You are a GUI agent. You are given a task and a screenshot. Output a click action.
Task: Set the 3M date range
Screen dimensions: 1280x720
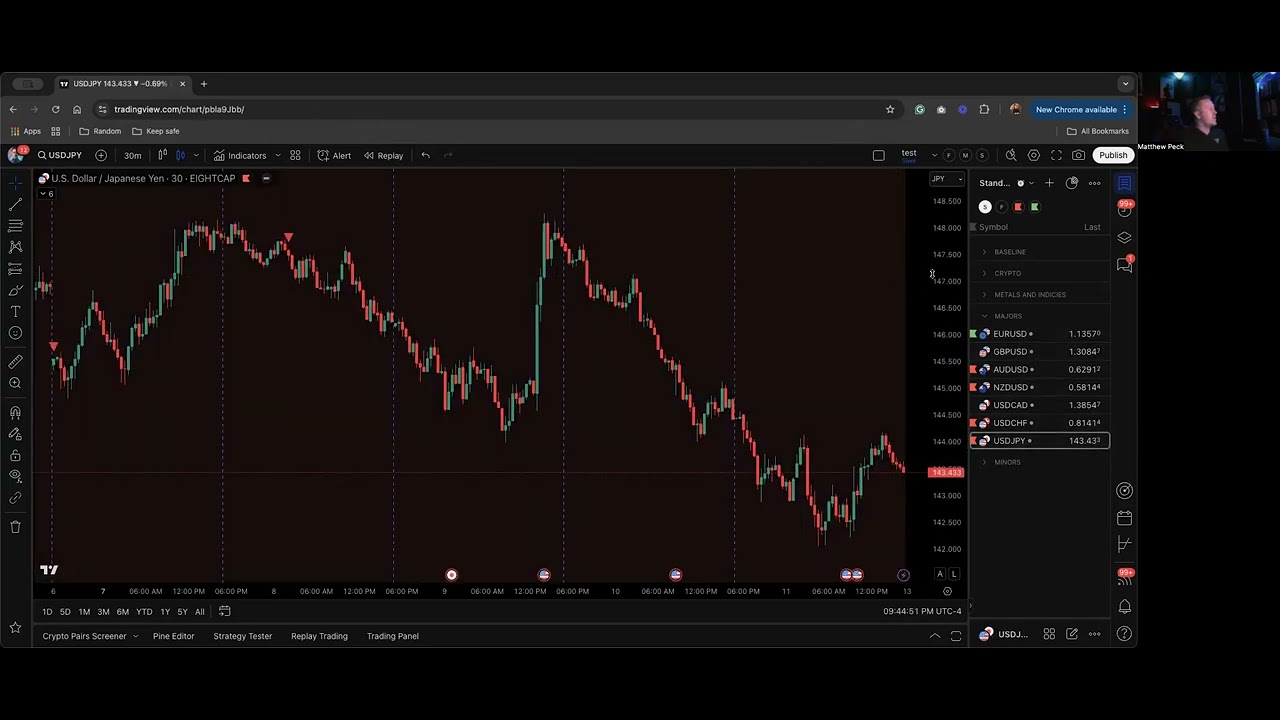(x=103, y=612)
